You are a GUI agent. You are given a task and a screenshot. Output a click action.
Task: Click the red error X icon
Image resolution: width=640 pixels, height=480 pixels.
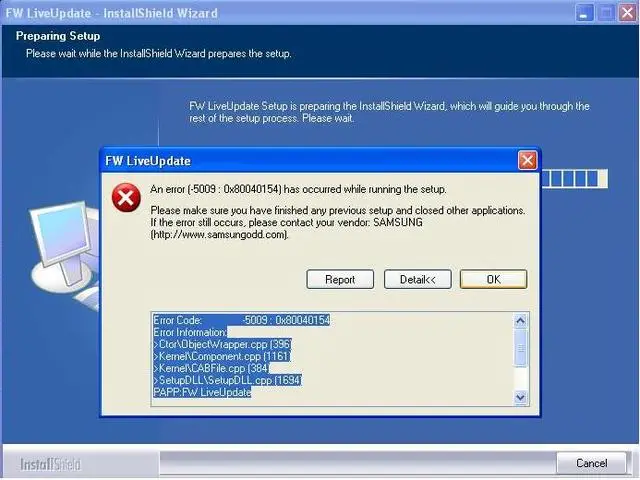(126, 198)
